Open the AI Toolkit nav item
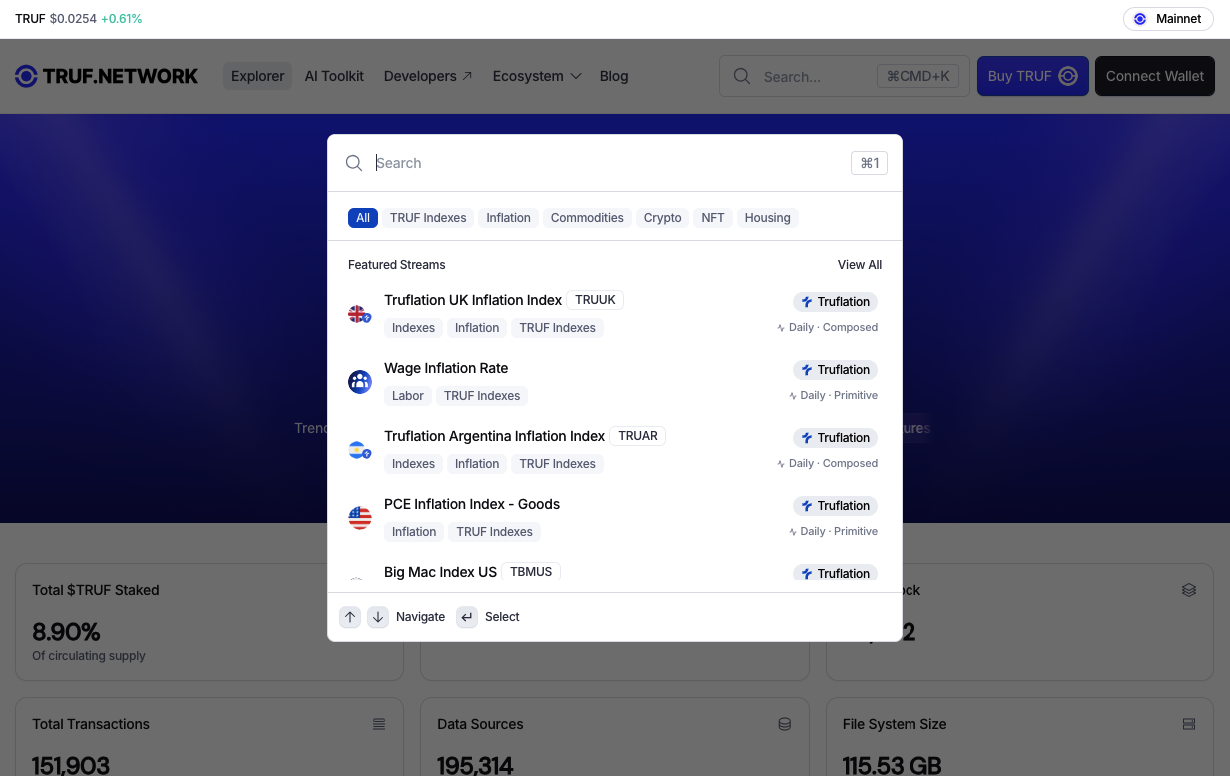The width and height of the screenshot is (1230, 776). (334, 76)
